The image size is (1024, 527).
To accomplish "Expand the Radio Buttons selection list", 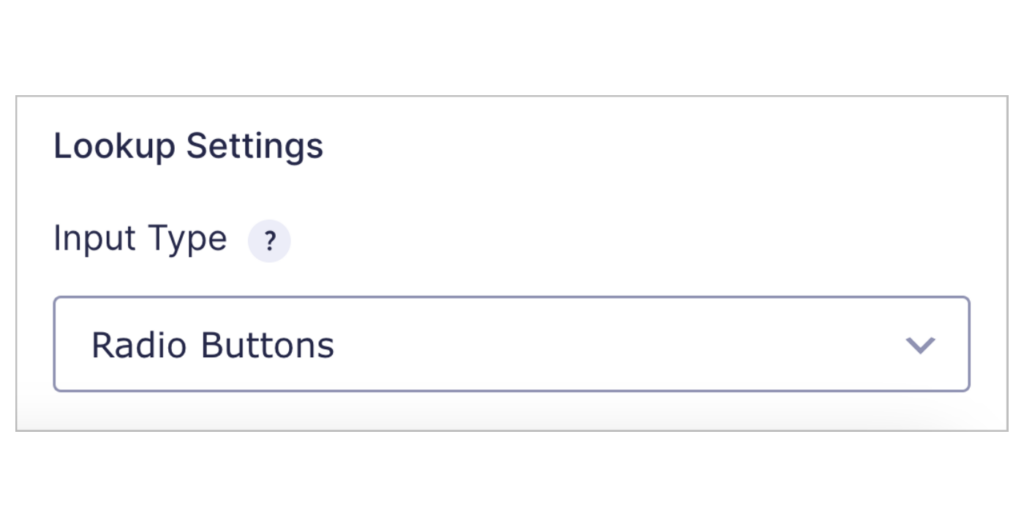I will coord(511,344).
